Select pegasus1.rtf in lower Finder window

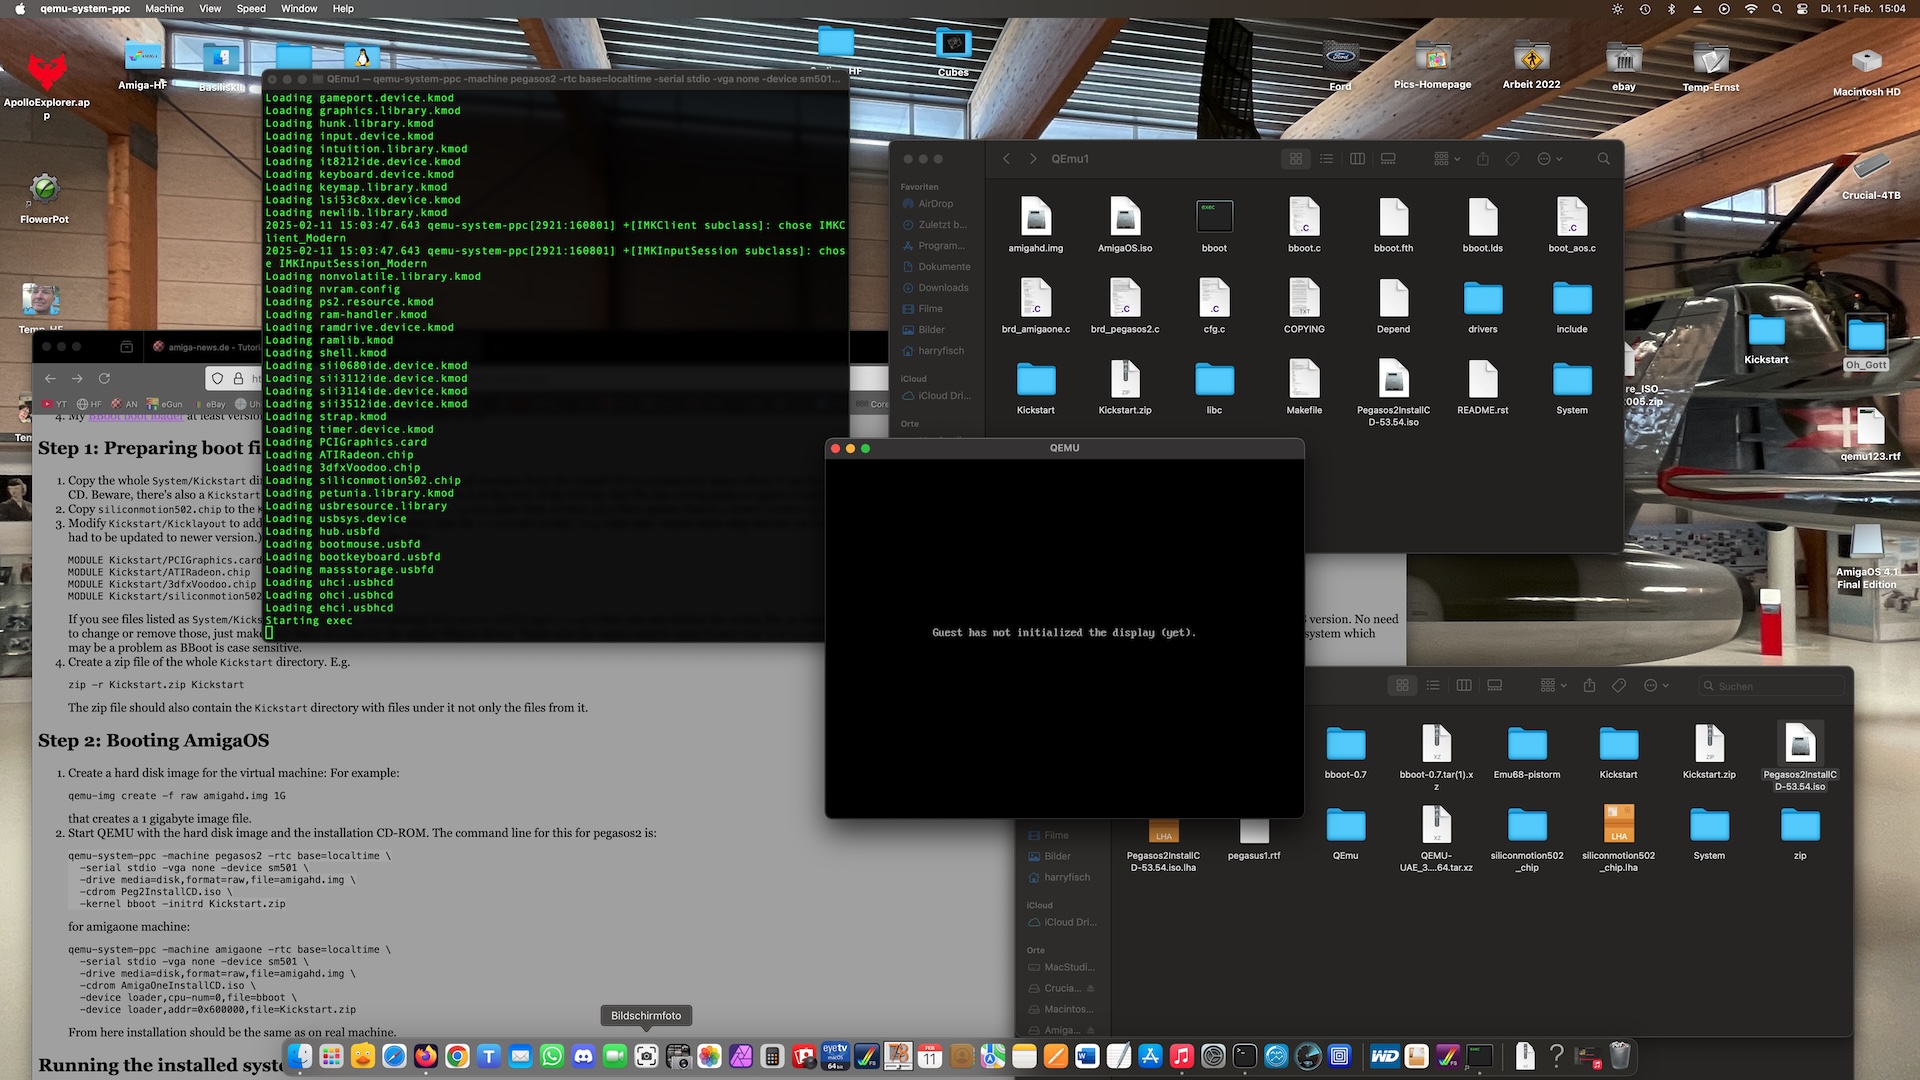[1254, 838]
